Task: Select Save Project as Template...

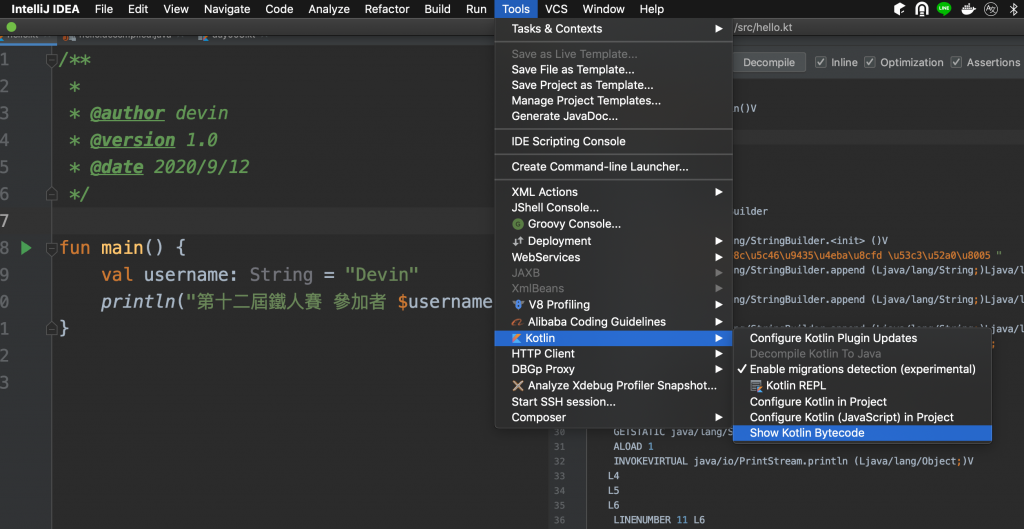Action: point(614,85)
